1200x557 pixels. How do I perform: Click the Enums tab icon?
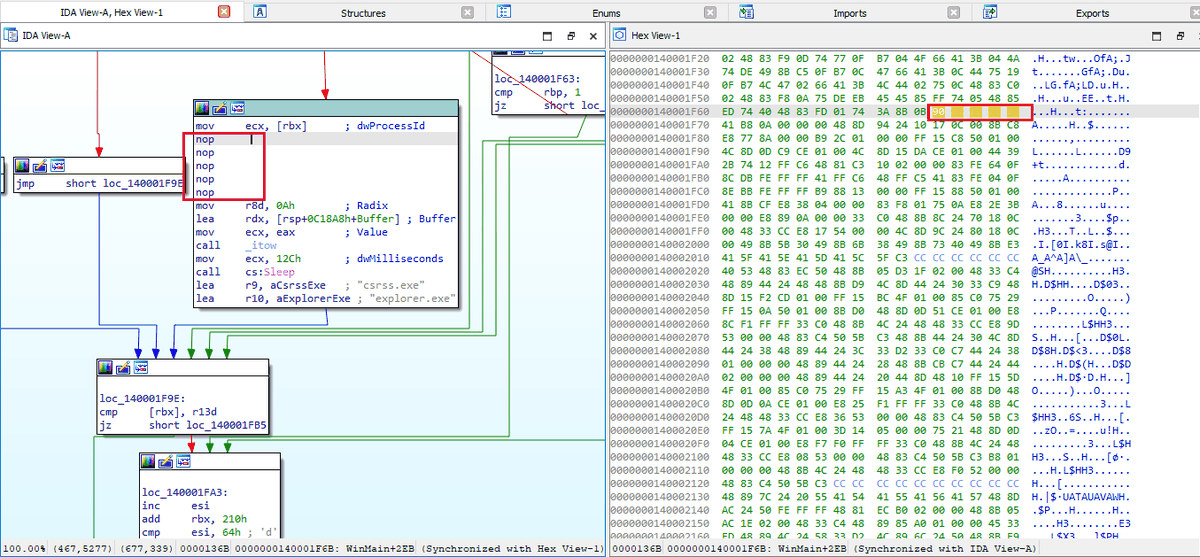pos(505,12)
